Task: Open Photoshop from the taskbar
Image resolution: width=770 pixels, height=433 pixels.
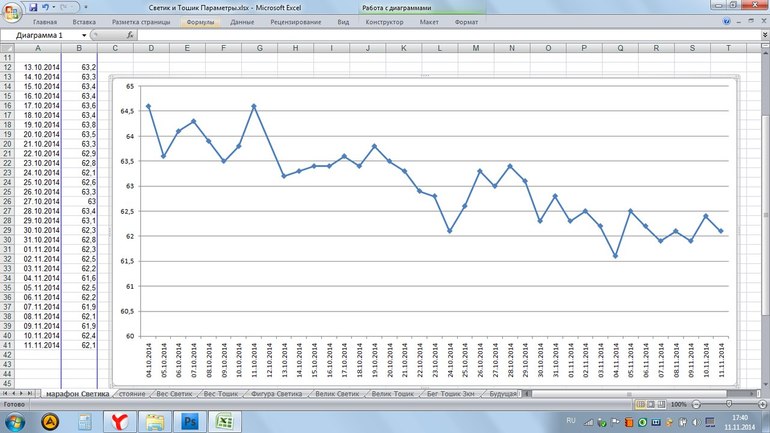Action: pos(187,422)
